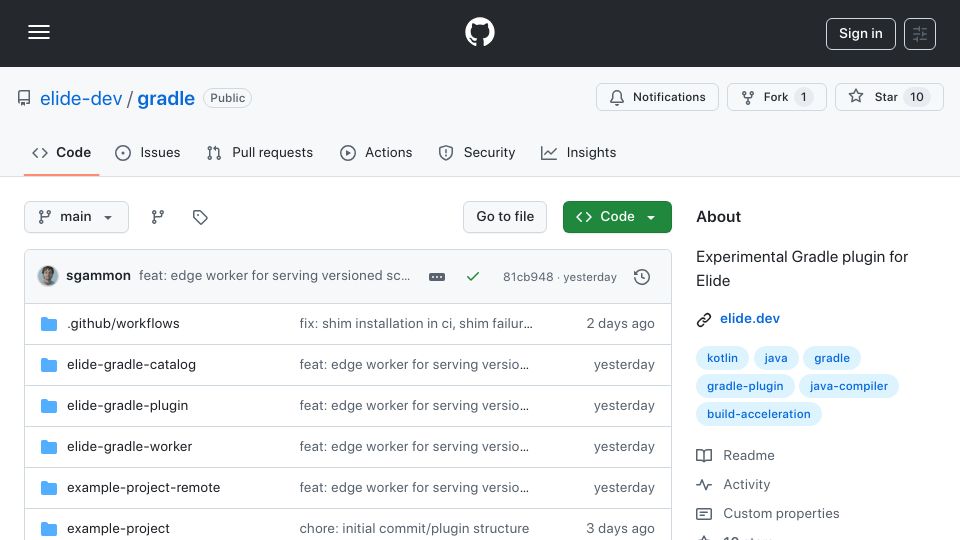Open the hamburger navigation menu
The image size is (960, 540).
[39, 32]
